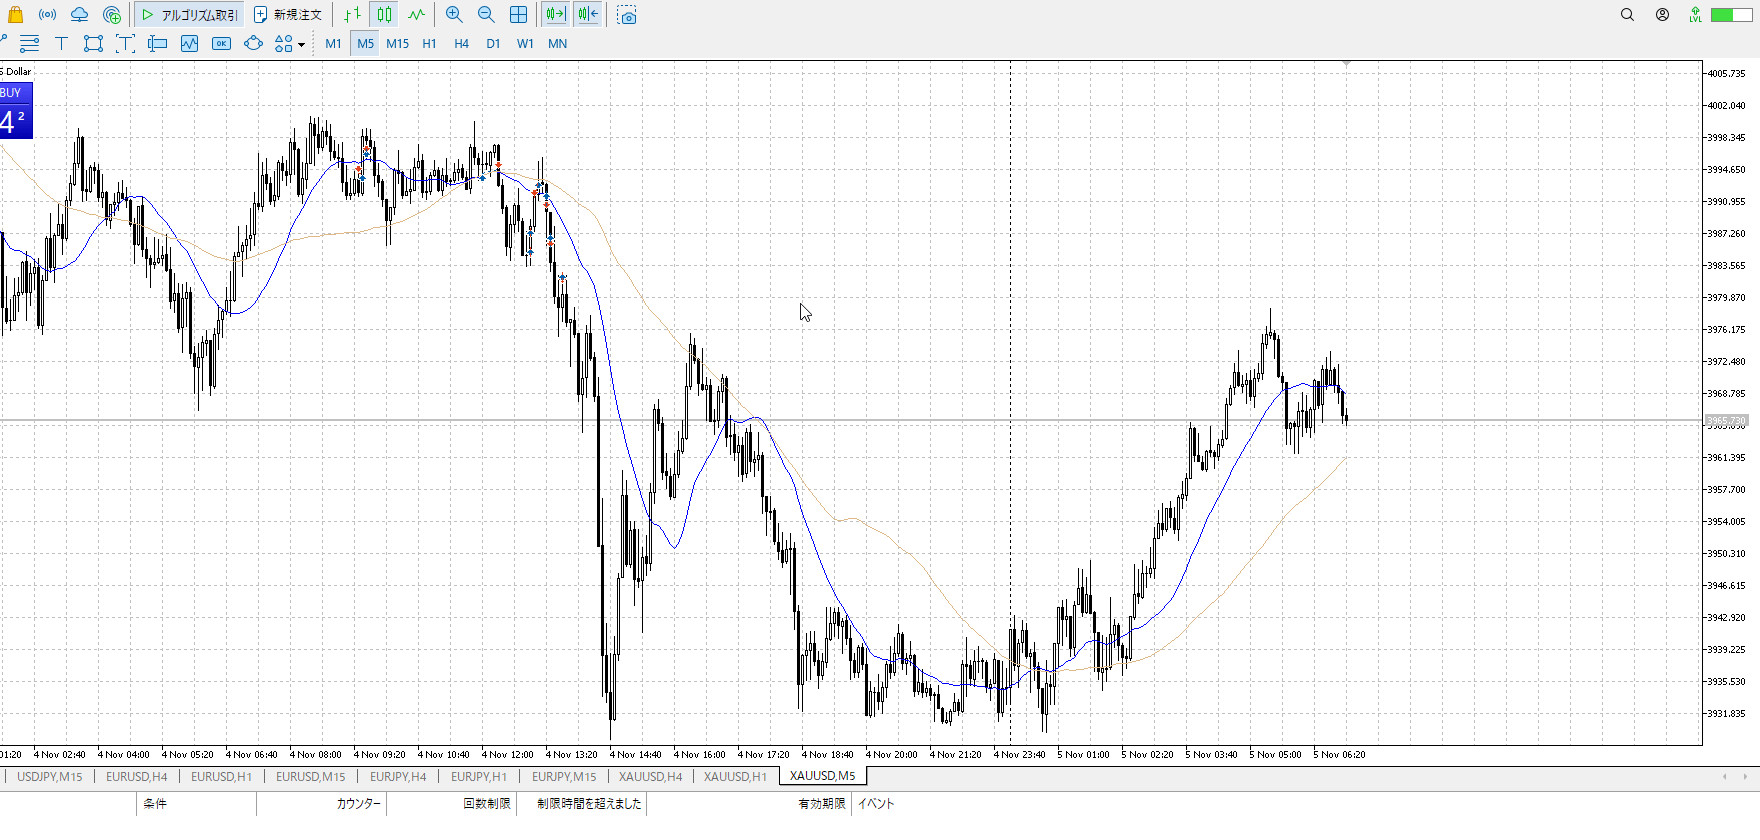1760x840 pixels.
Task: Click the 新規注文 new order button
Action: click(288, 15)
